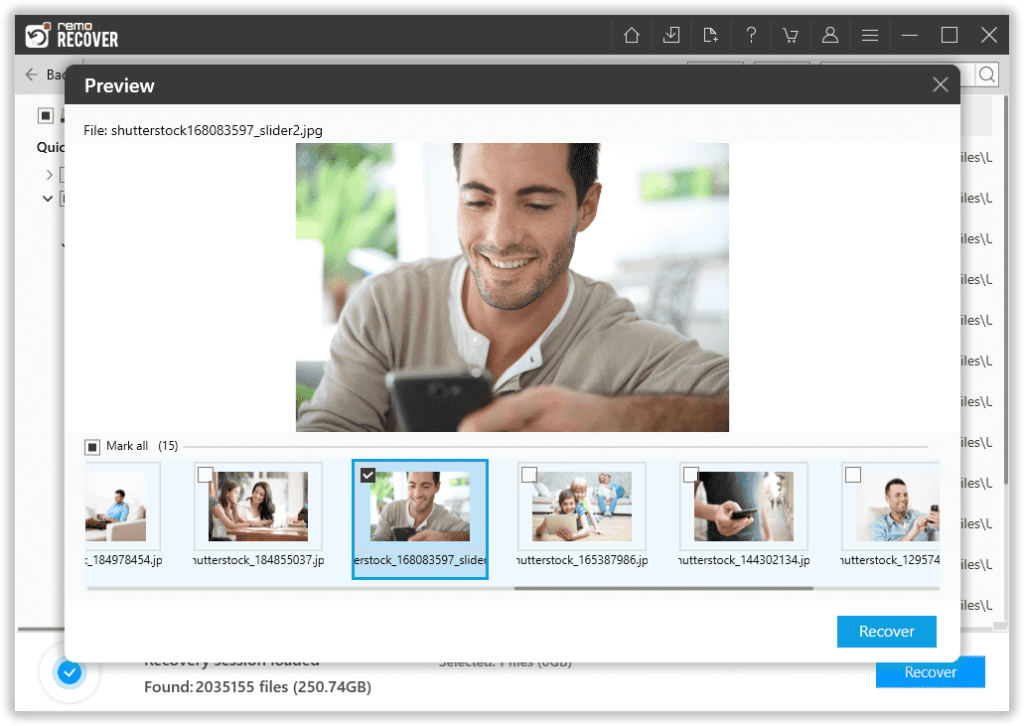Collapse the expanded tree node chevron
The image size is (1024, 726).
(48, 199)
